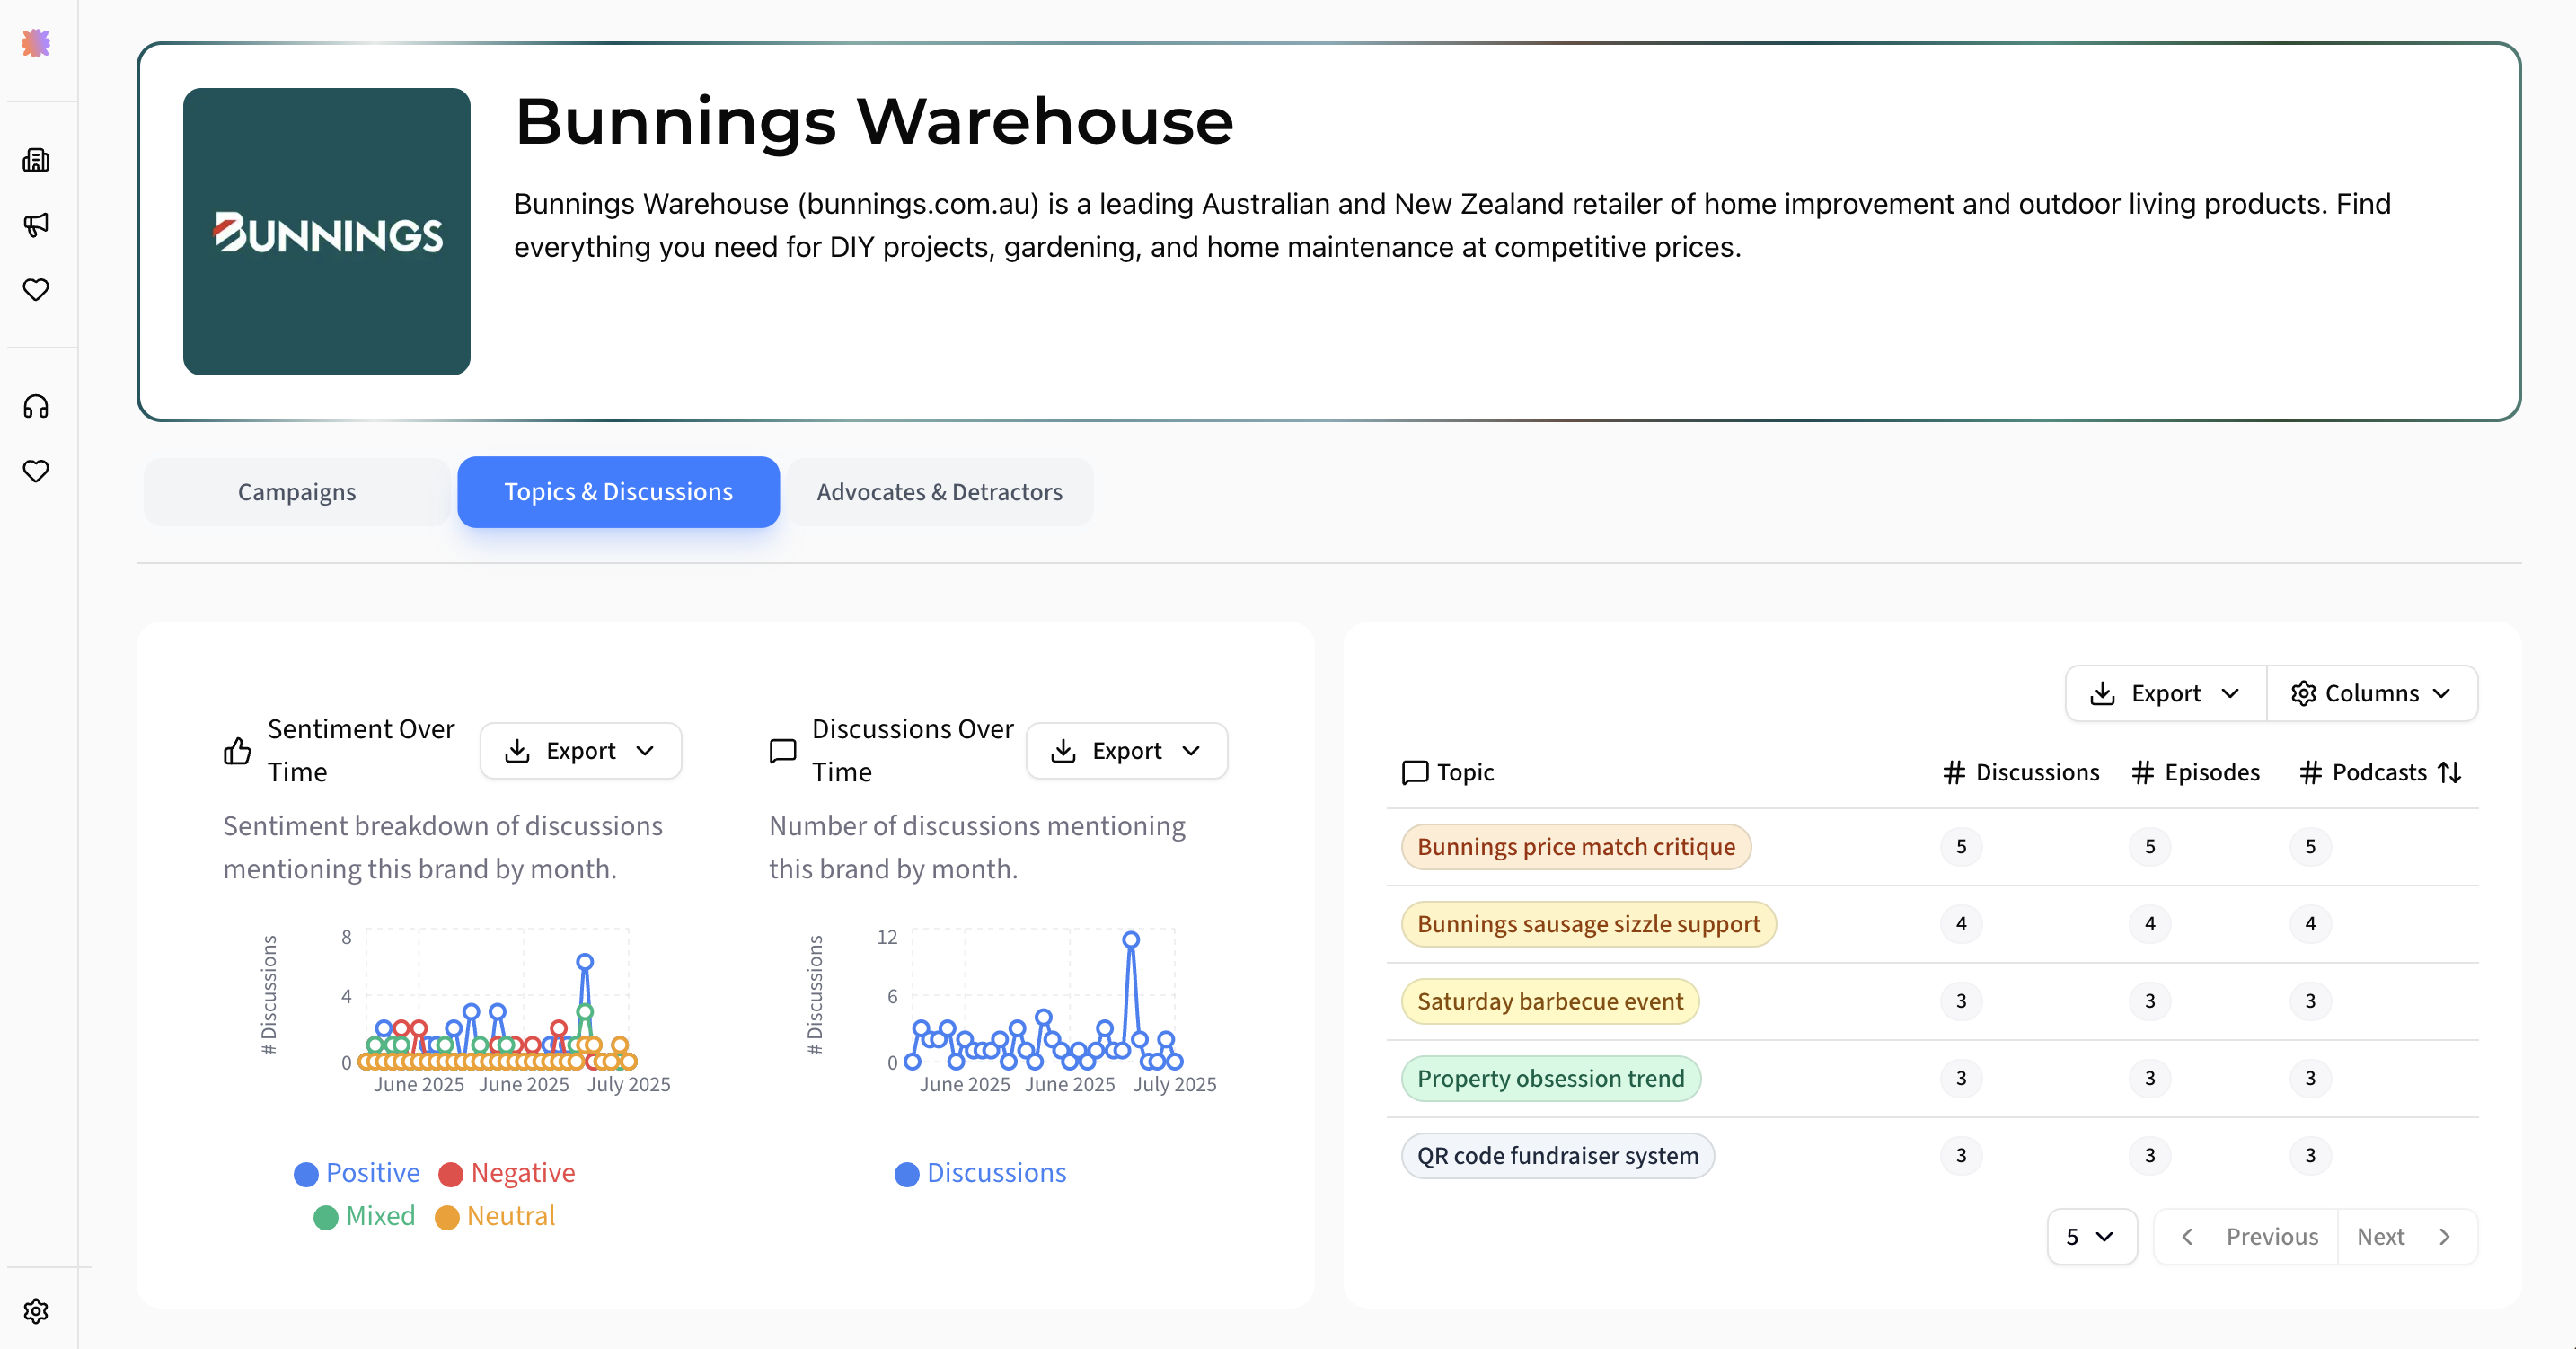The width and height of the screenshot is (2576, 1349).
Task: Open the headphones podcasts sidebar icon
Action: tap(36, 406)
